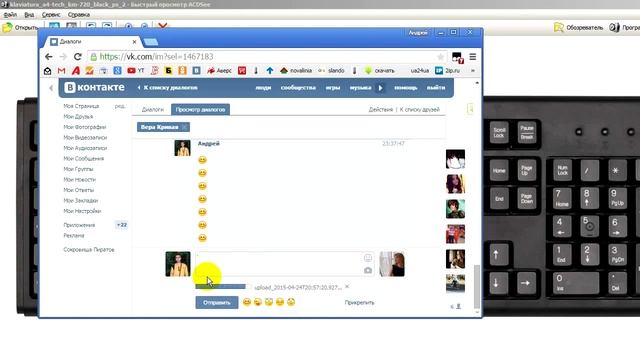The image size is (640, 360).
Task: Click Андрей's avatar in message
Action: point(182,148)
